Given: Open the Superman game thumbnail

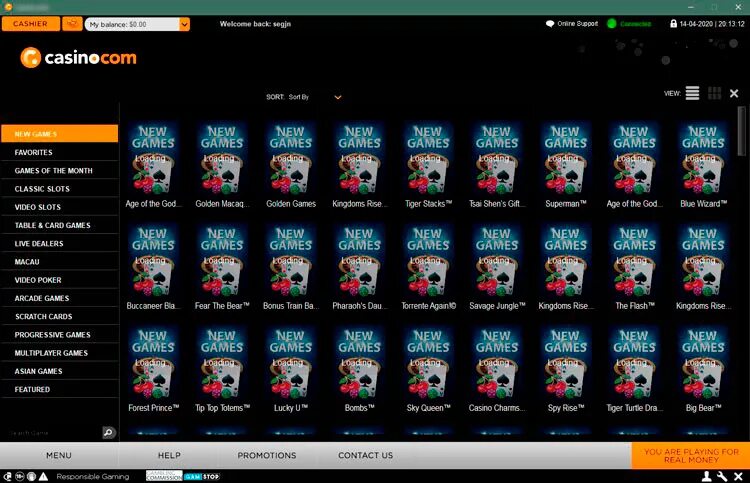Looking at the screenshot, I should coord(566,159).
